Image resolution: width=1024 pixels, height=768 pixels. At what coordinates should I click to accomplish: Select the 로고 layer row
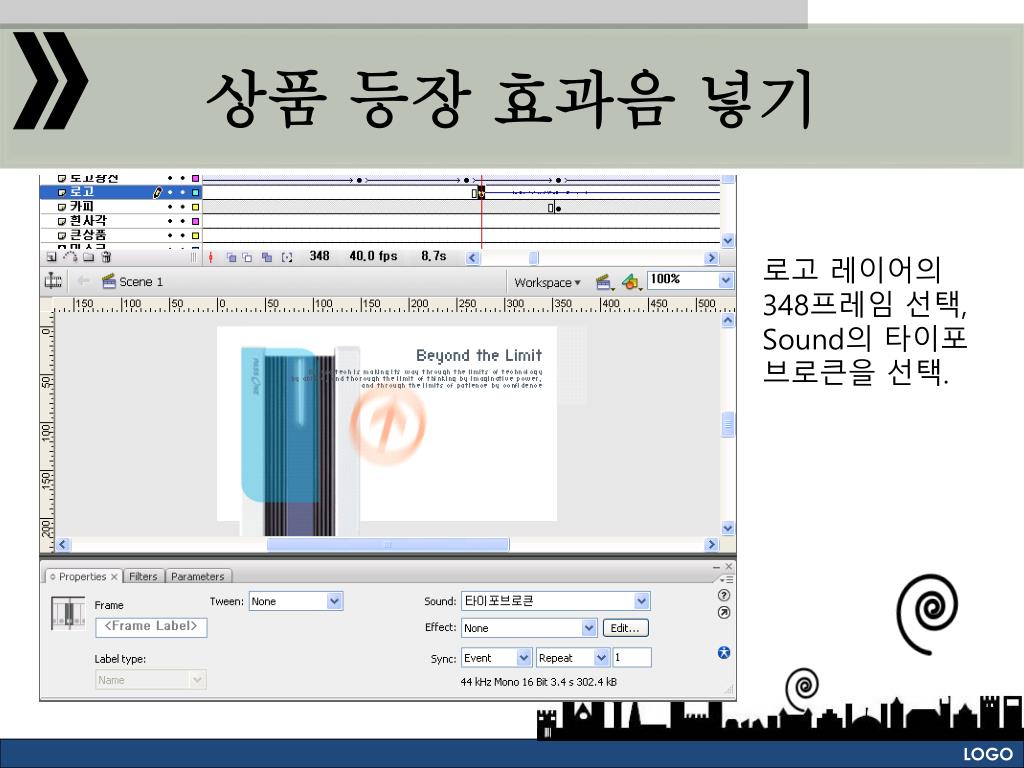point(121,193)
